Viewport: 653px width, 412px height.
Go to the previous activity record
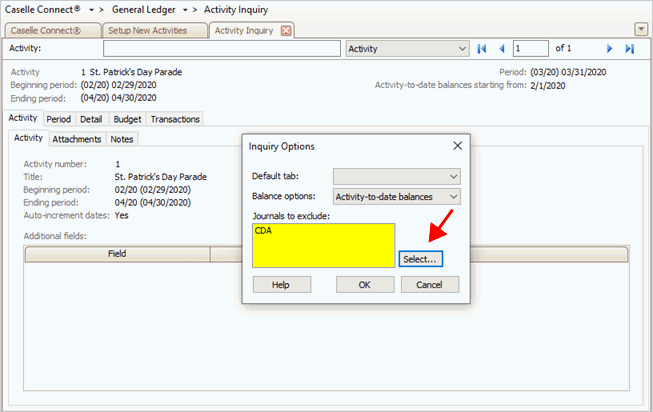point(501,48)
